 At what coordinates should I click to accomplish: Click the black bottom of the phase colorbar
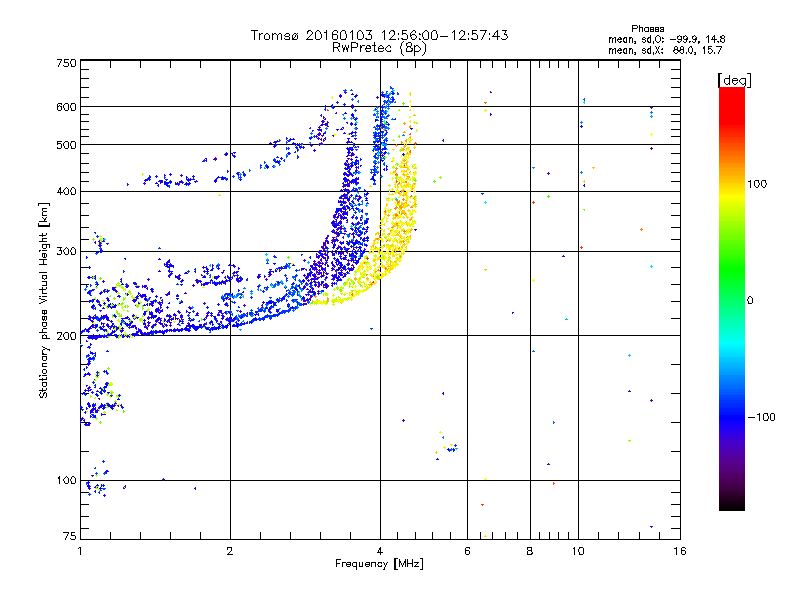click(732, 504)
